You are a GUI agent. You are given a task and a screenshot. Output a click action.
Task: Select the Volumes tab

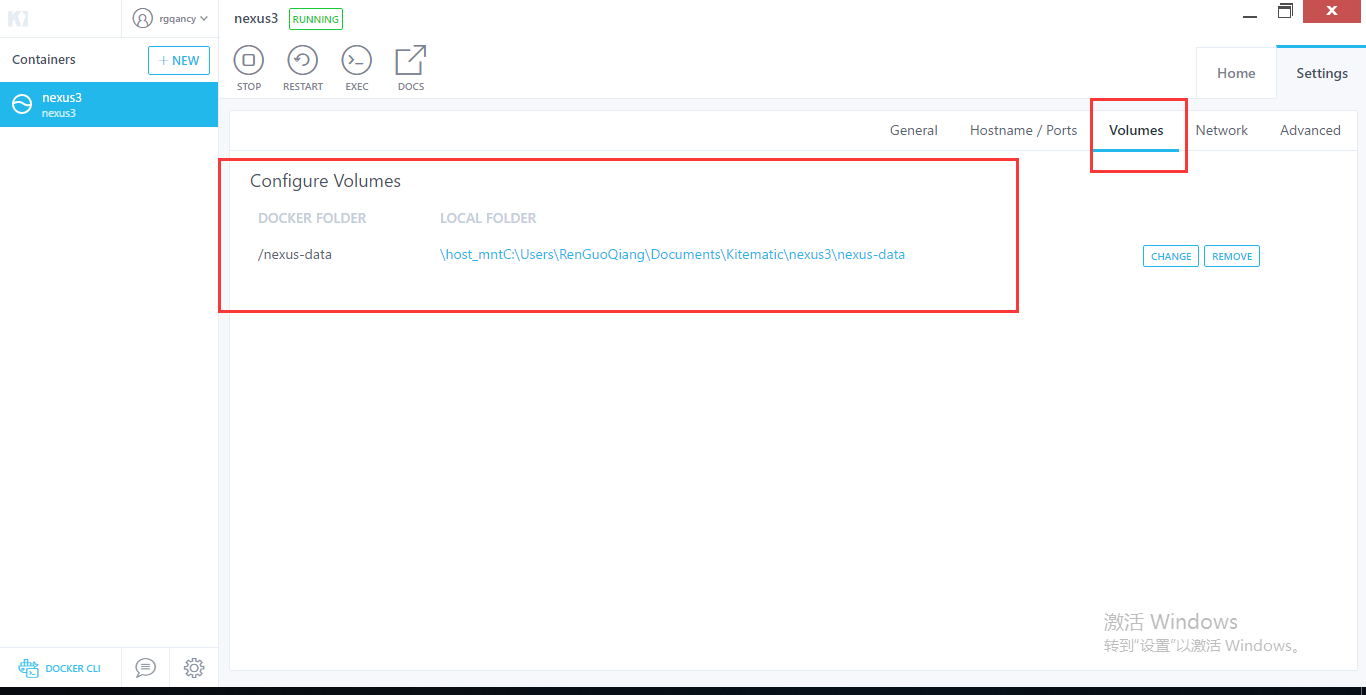pyautogui.click(x=1136, y=130)
